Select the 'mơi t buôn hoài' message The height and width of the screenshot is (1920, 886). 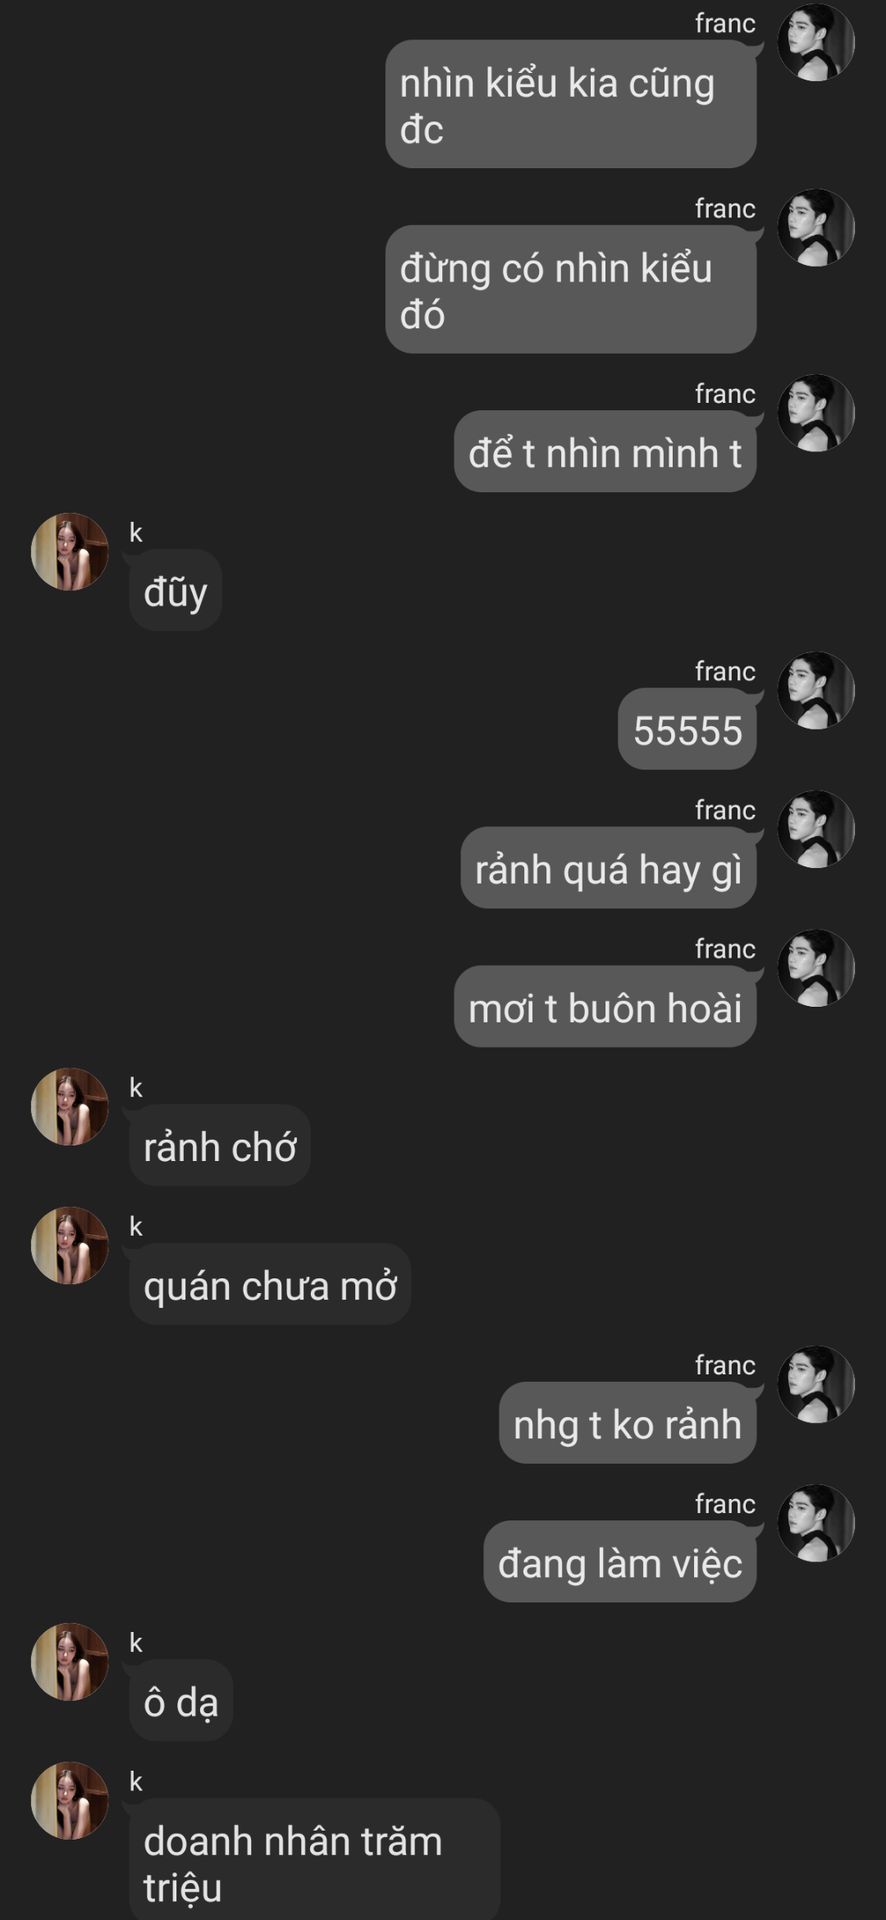click(x=605, y=1007)
